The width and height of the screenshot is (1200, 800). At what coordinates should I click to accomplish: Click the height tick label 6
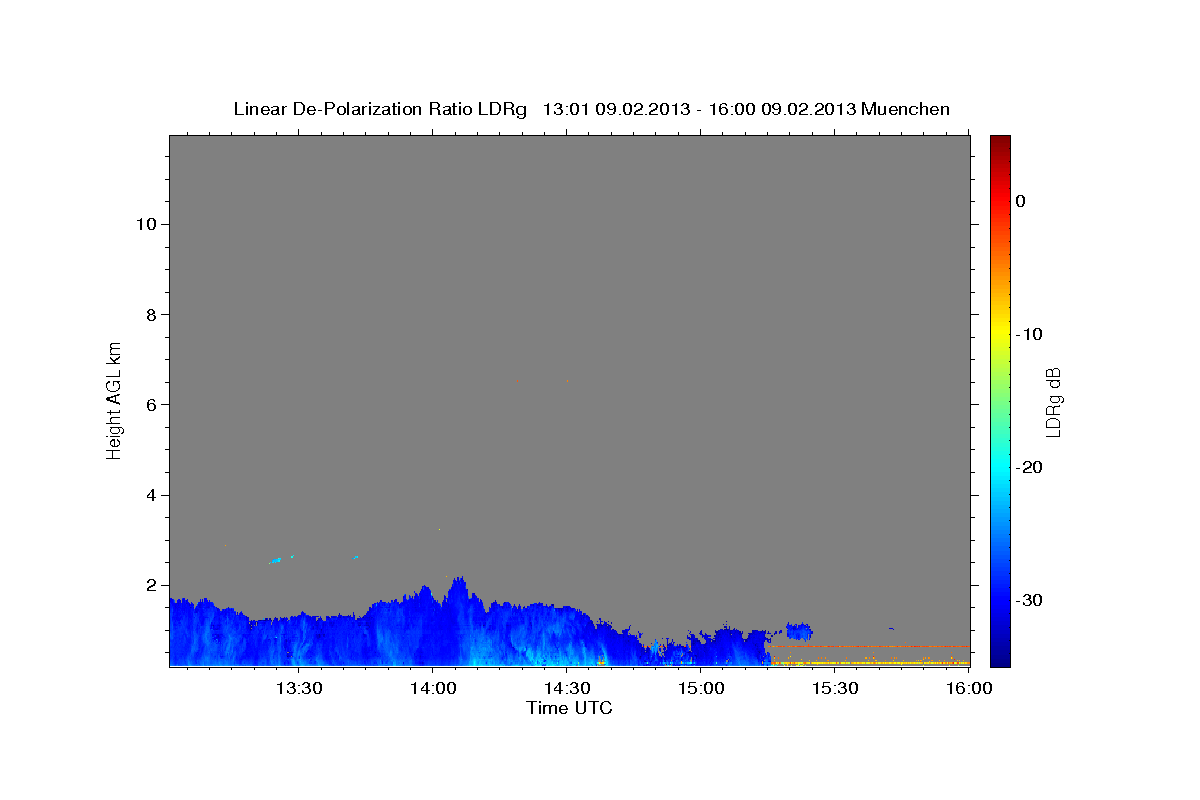[151, 404]
